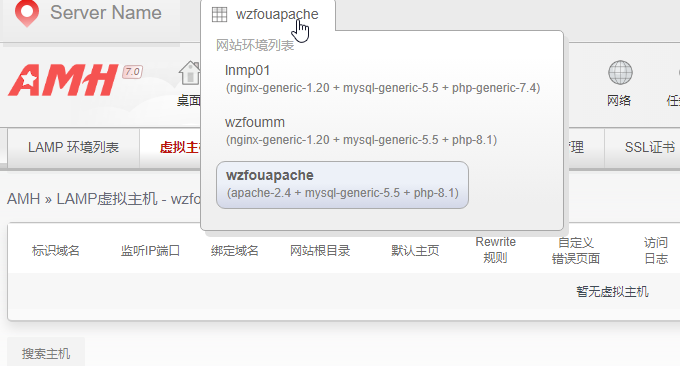Viewport: 680px width, 366px height.
Task: Click the 7.0 version badge
Action: coord(132,72)
